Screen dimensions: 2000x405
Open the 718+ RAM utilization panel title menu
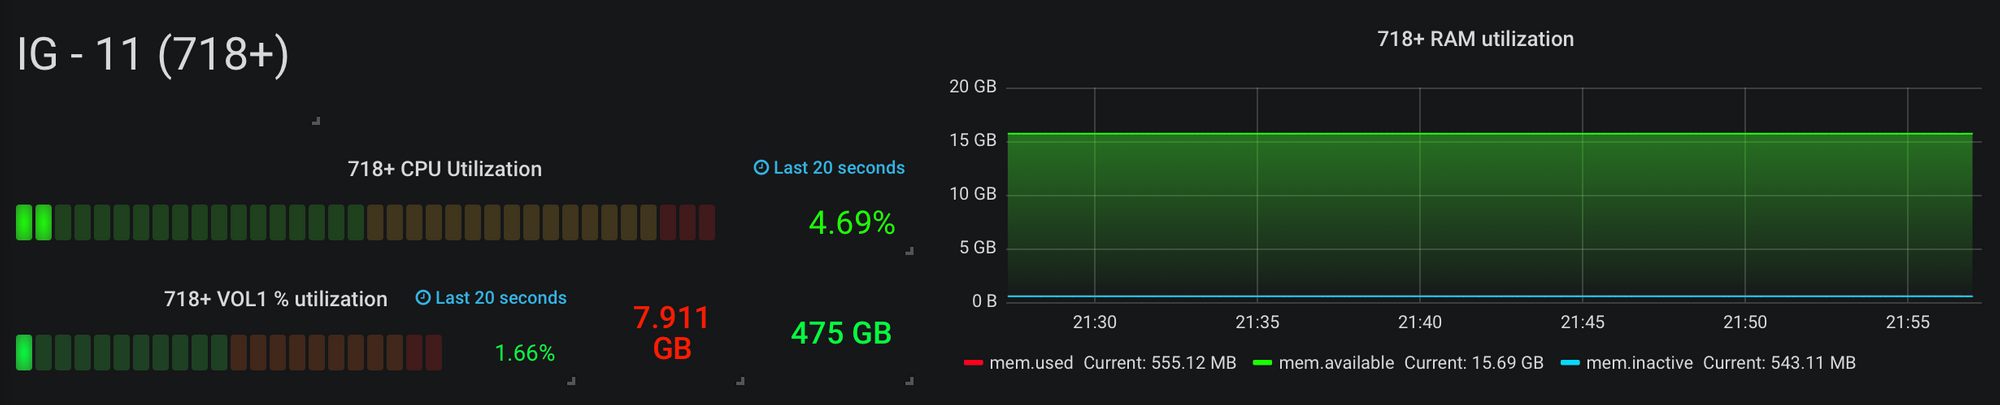pos(1475,39)
